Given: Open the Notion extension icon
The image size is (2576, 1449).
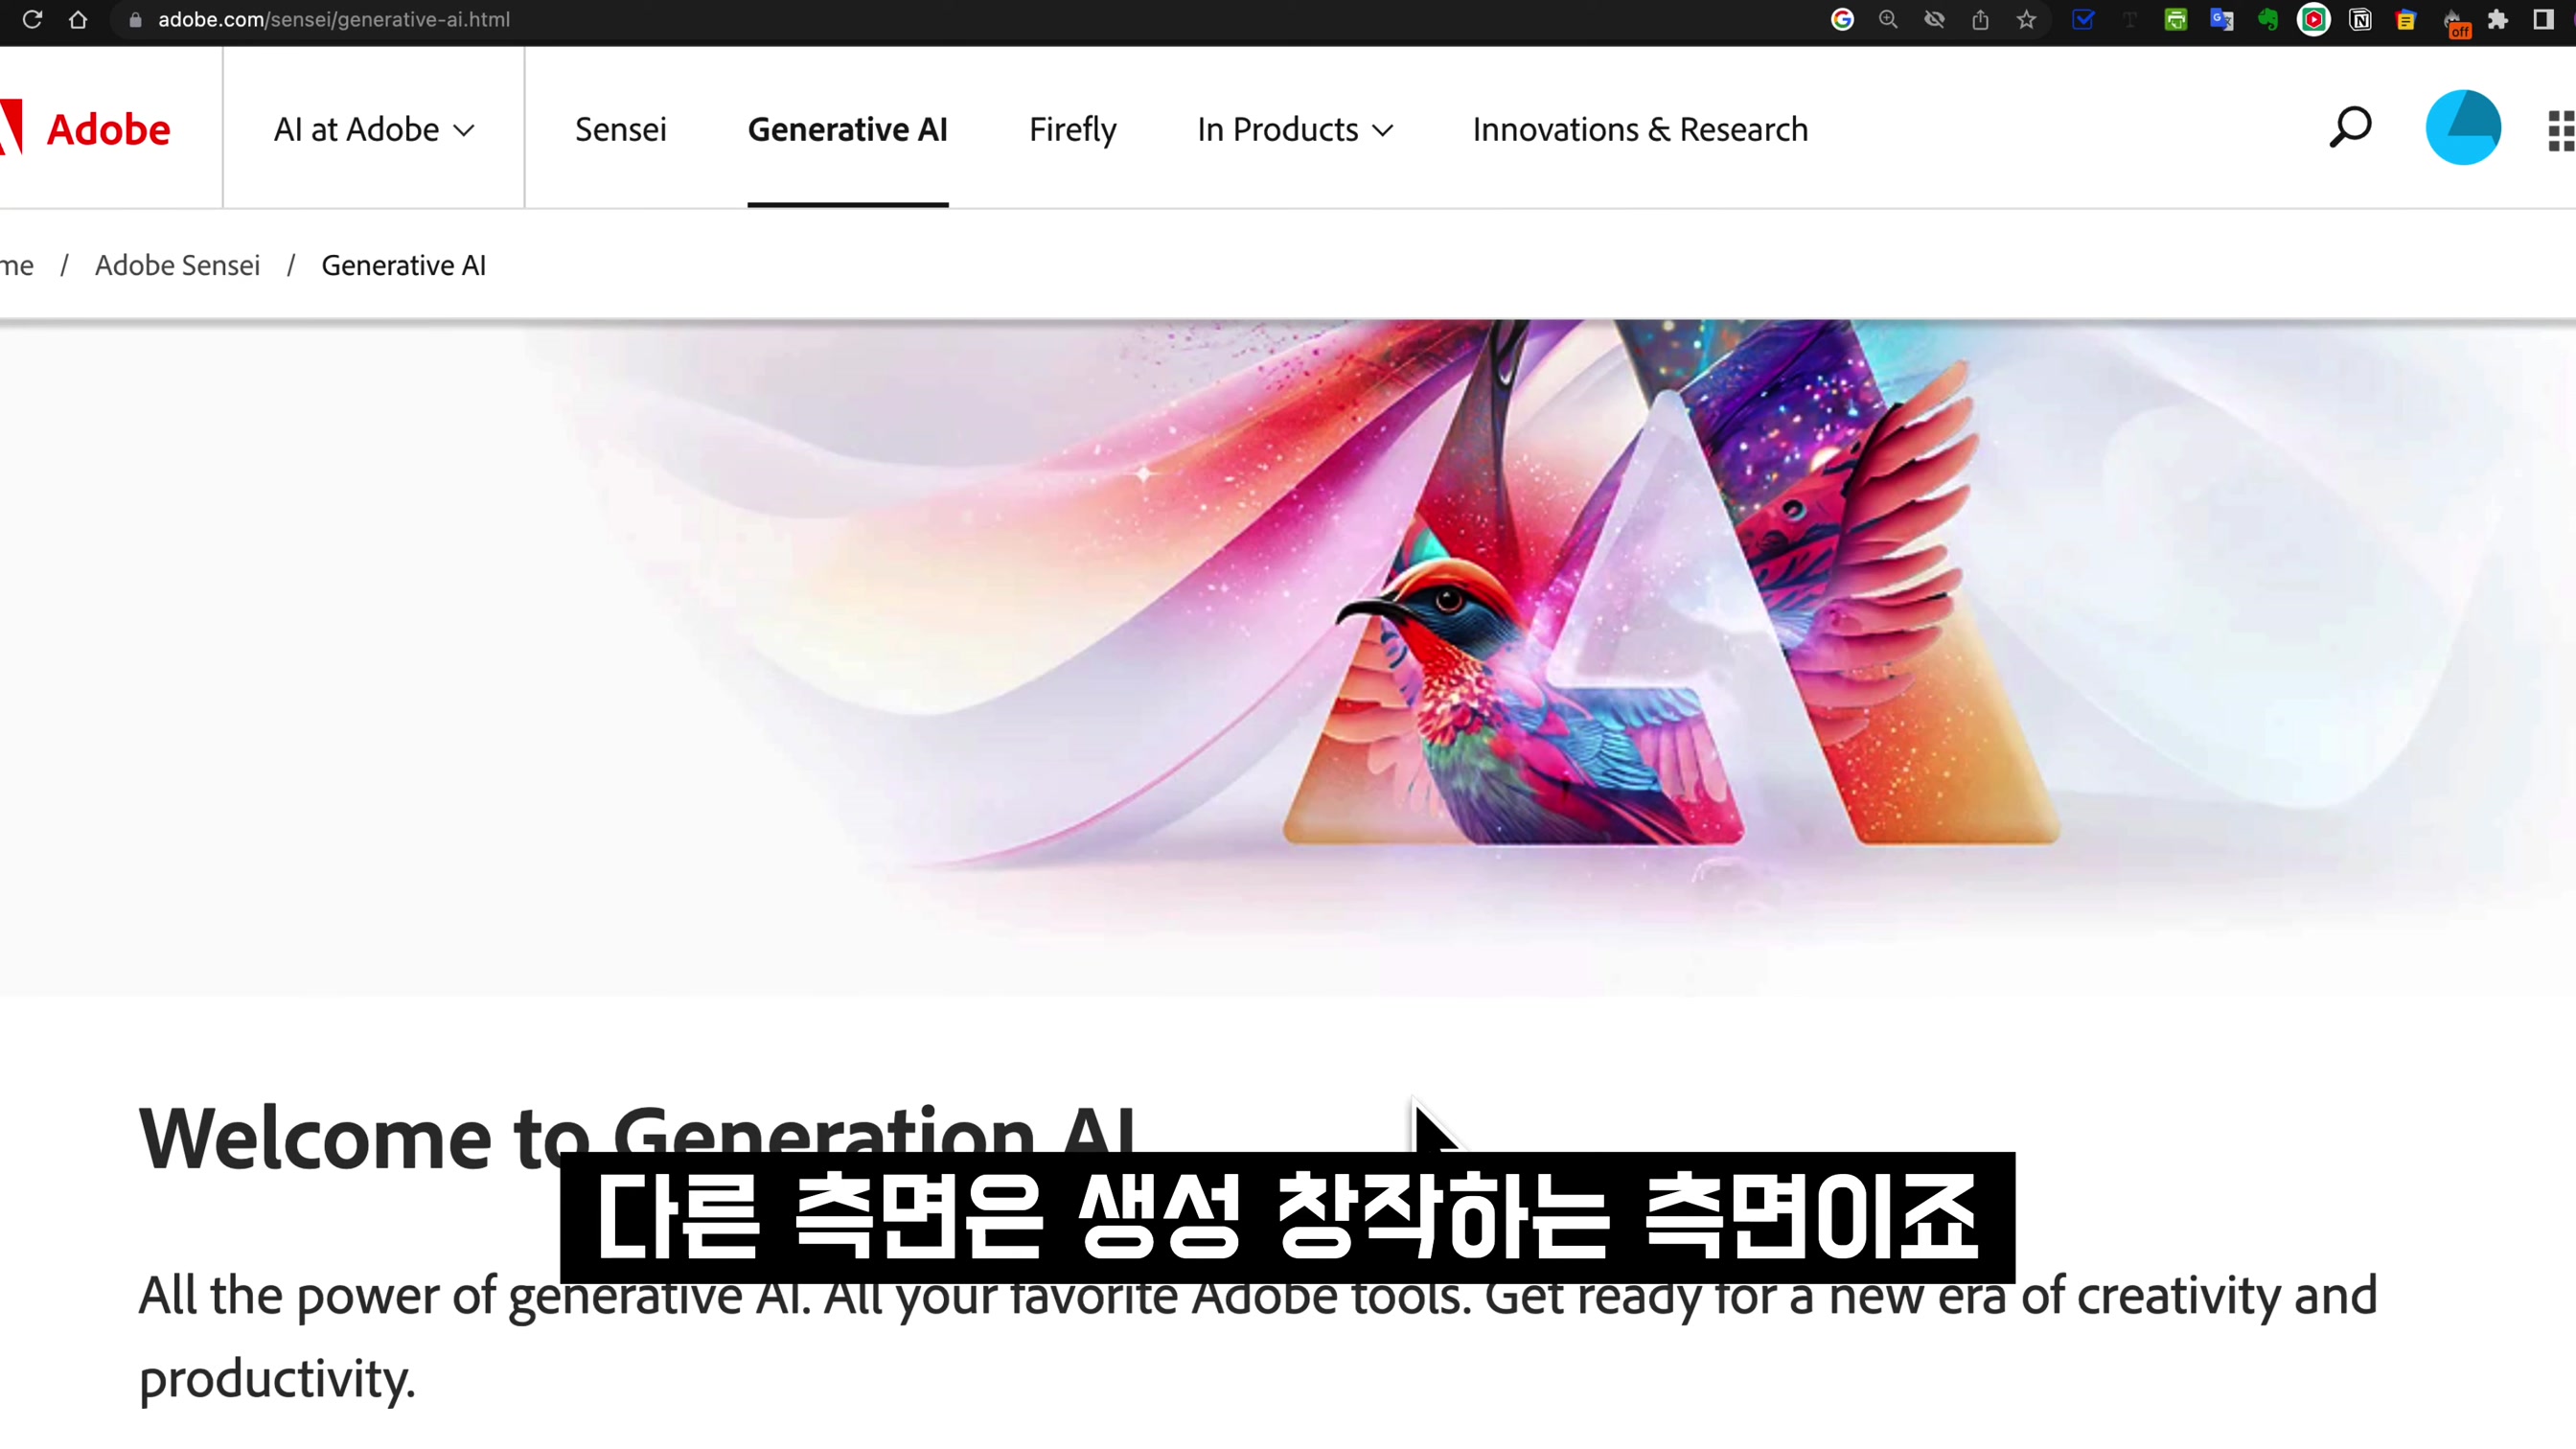Looking at the screenshot, I should click(2360, 19).
